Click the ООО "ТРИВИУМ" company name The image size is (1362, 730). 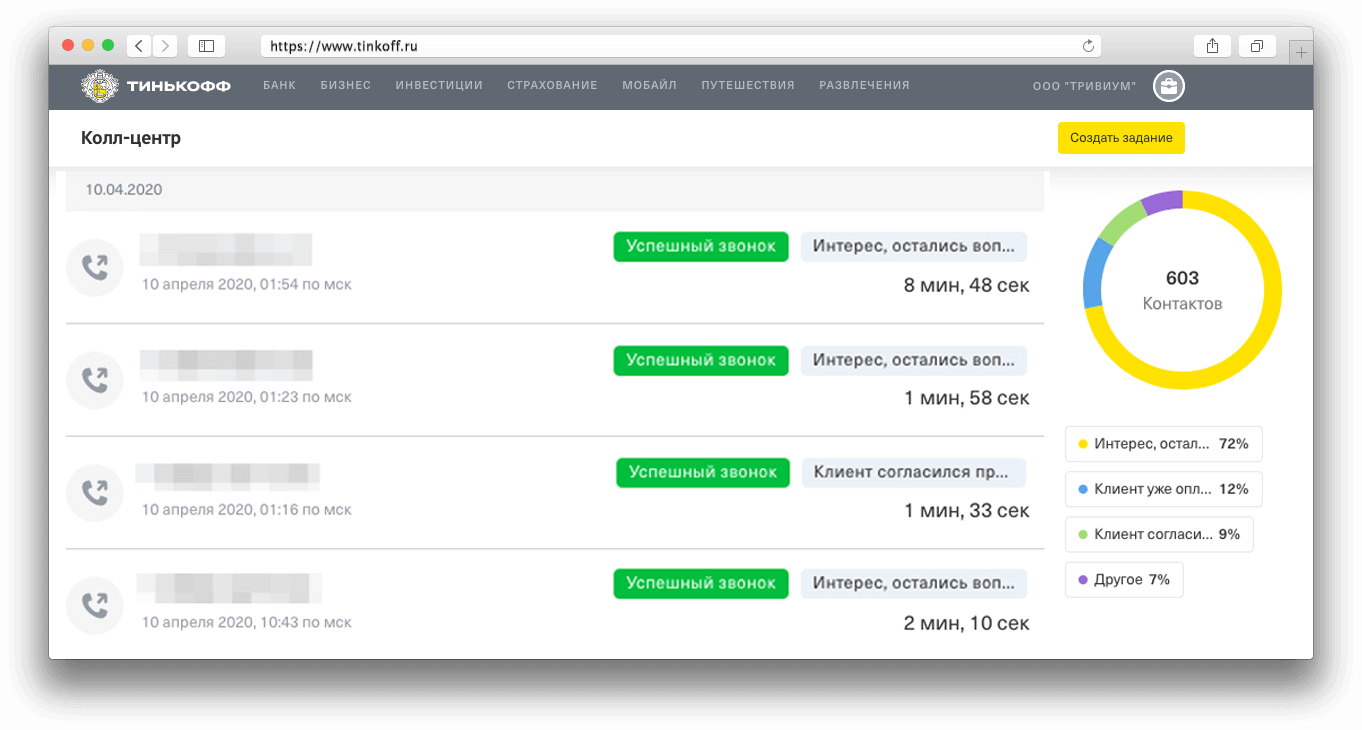[x=1085, y=87]
